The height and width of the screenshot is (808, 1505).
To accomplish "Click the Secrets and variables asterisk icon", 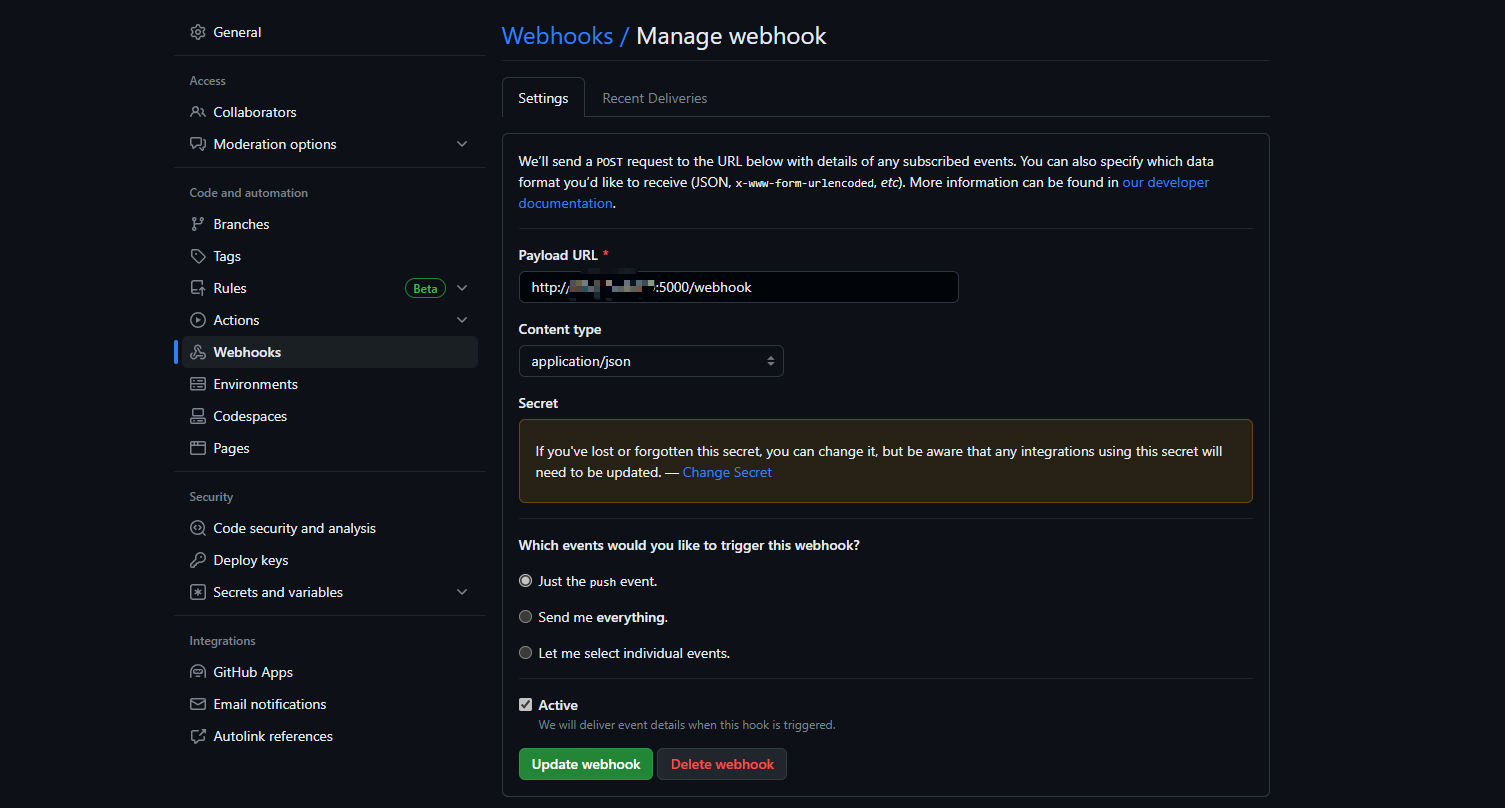I will coord(198,592).
